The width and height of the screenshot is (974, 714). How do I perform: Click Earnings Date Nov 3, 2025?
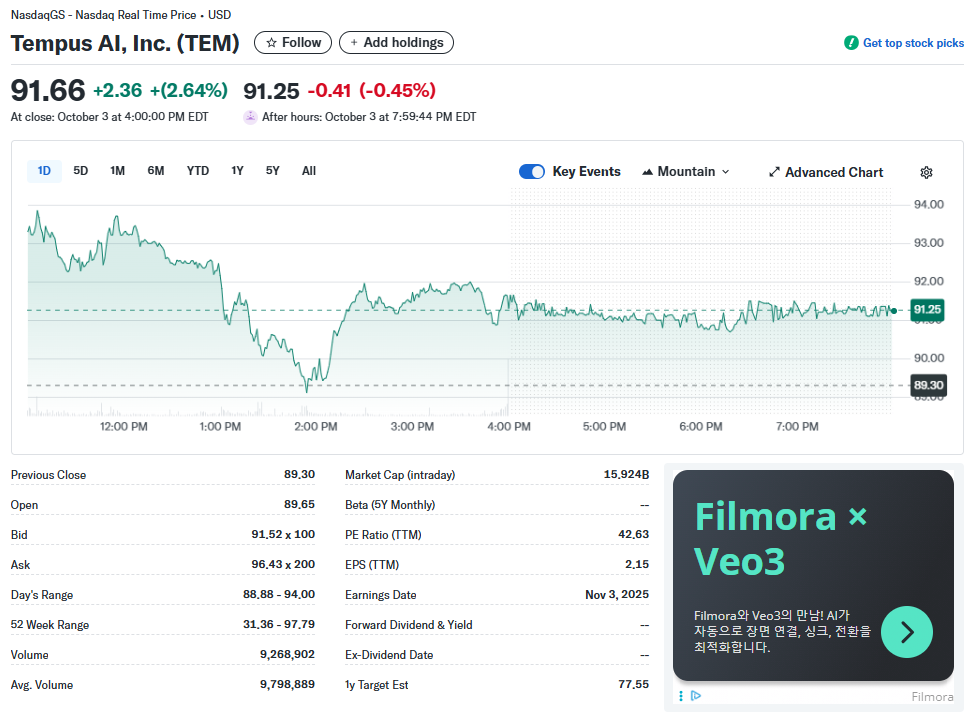pyautogui.click(x=617, y=594)
